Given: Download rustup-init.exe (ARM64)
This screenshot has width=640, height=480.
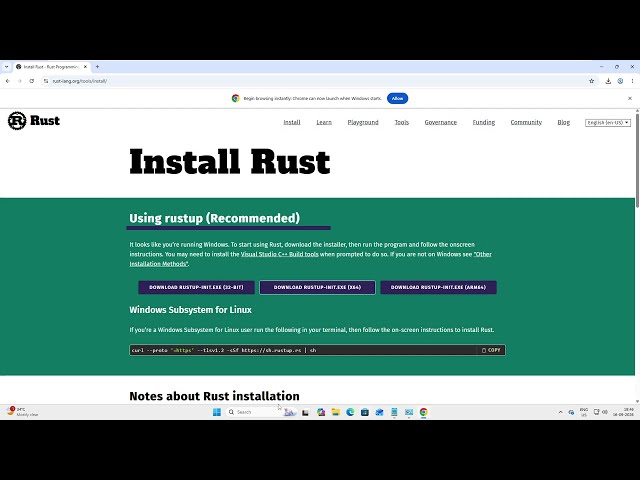Looking at the screenshot, I should pos(438,287).
